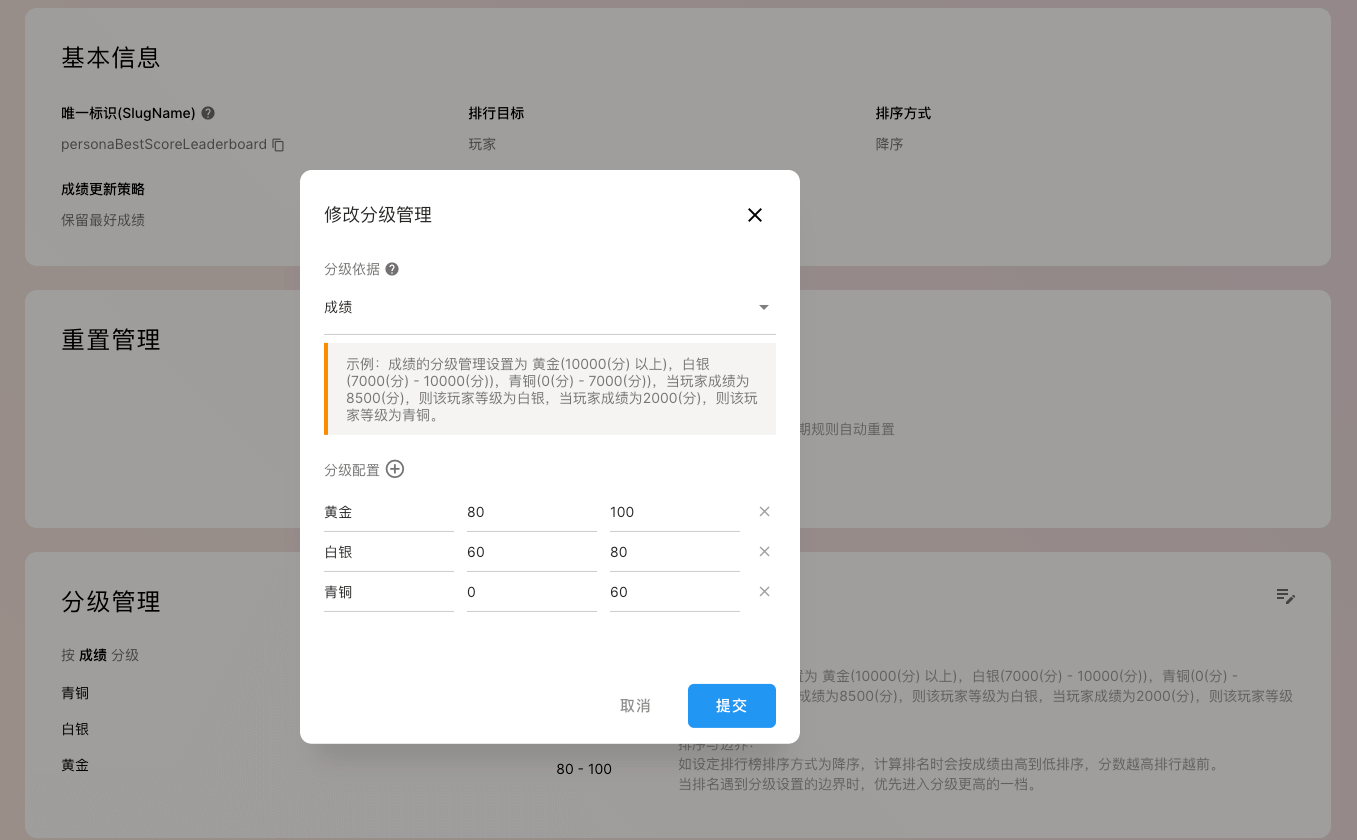1357x840 pixels.
Task: Click the 黄金 maximum value field 100
Action: [674, 512]
